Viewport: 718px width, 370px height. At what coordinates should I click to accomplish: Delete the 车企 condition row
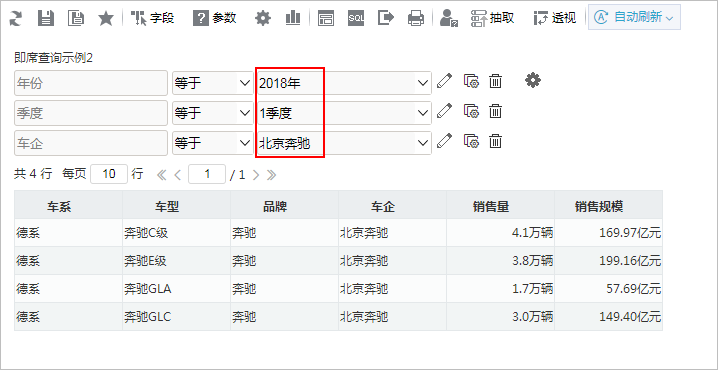click(x=495, y=141)
